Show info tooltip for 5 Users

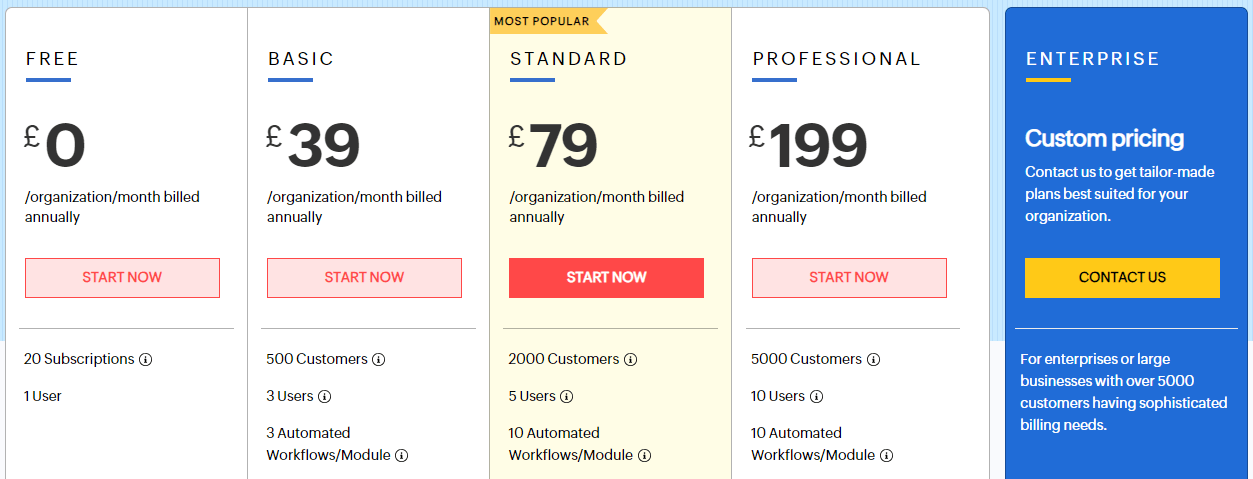coord(566,397)
